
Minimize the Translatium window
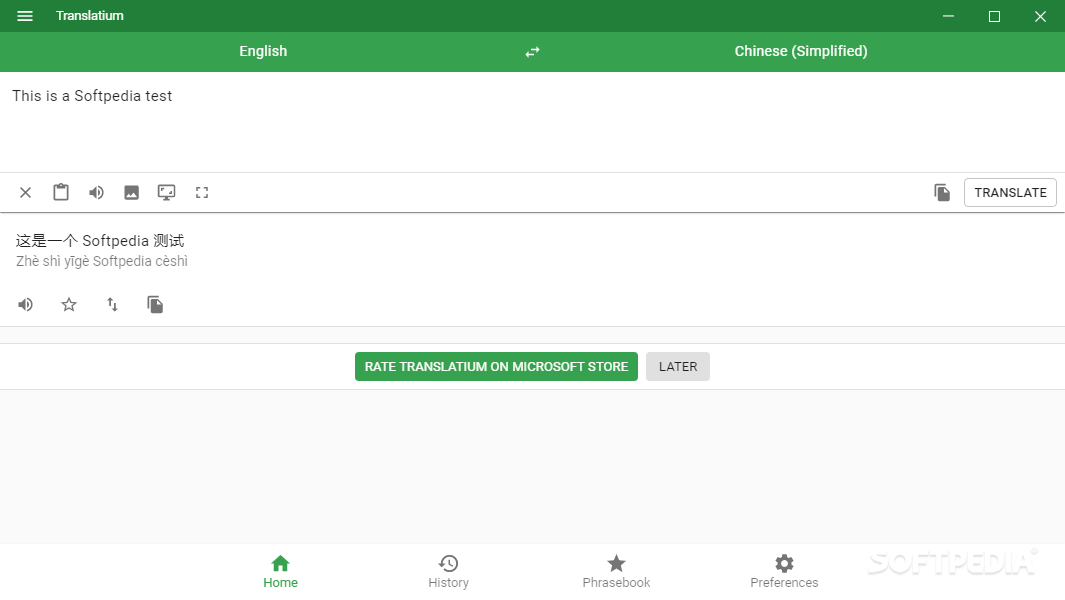(948, 16)
